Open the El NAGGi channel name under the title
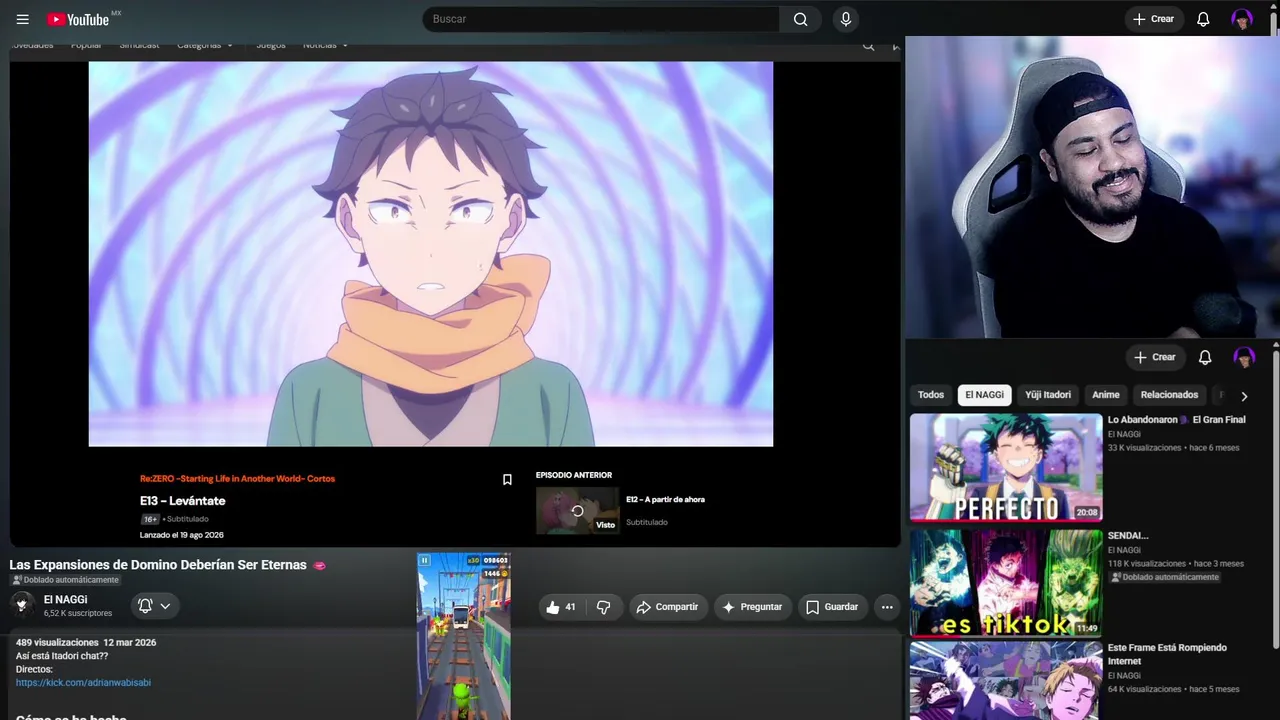The width and height of the screenshot is (1280, 720). [x=65, y=600]
